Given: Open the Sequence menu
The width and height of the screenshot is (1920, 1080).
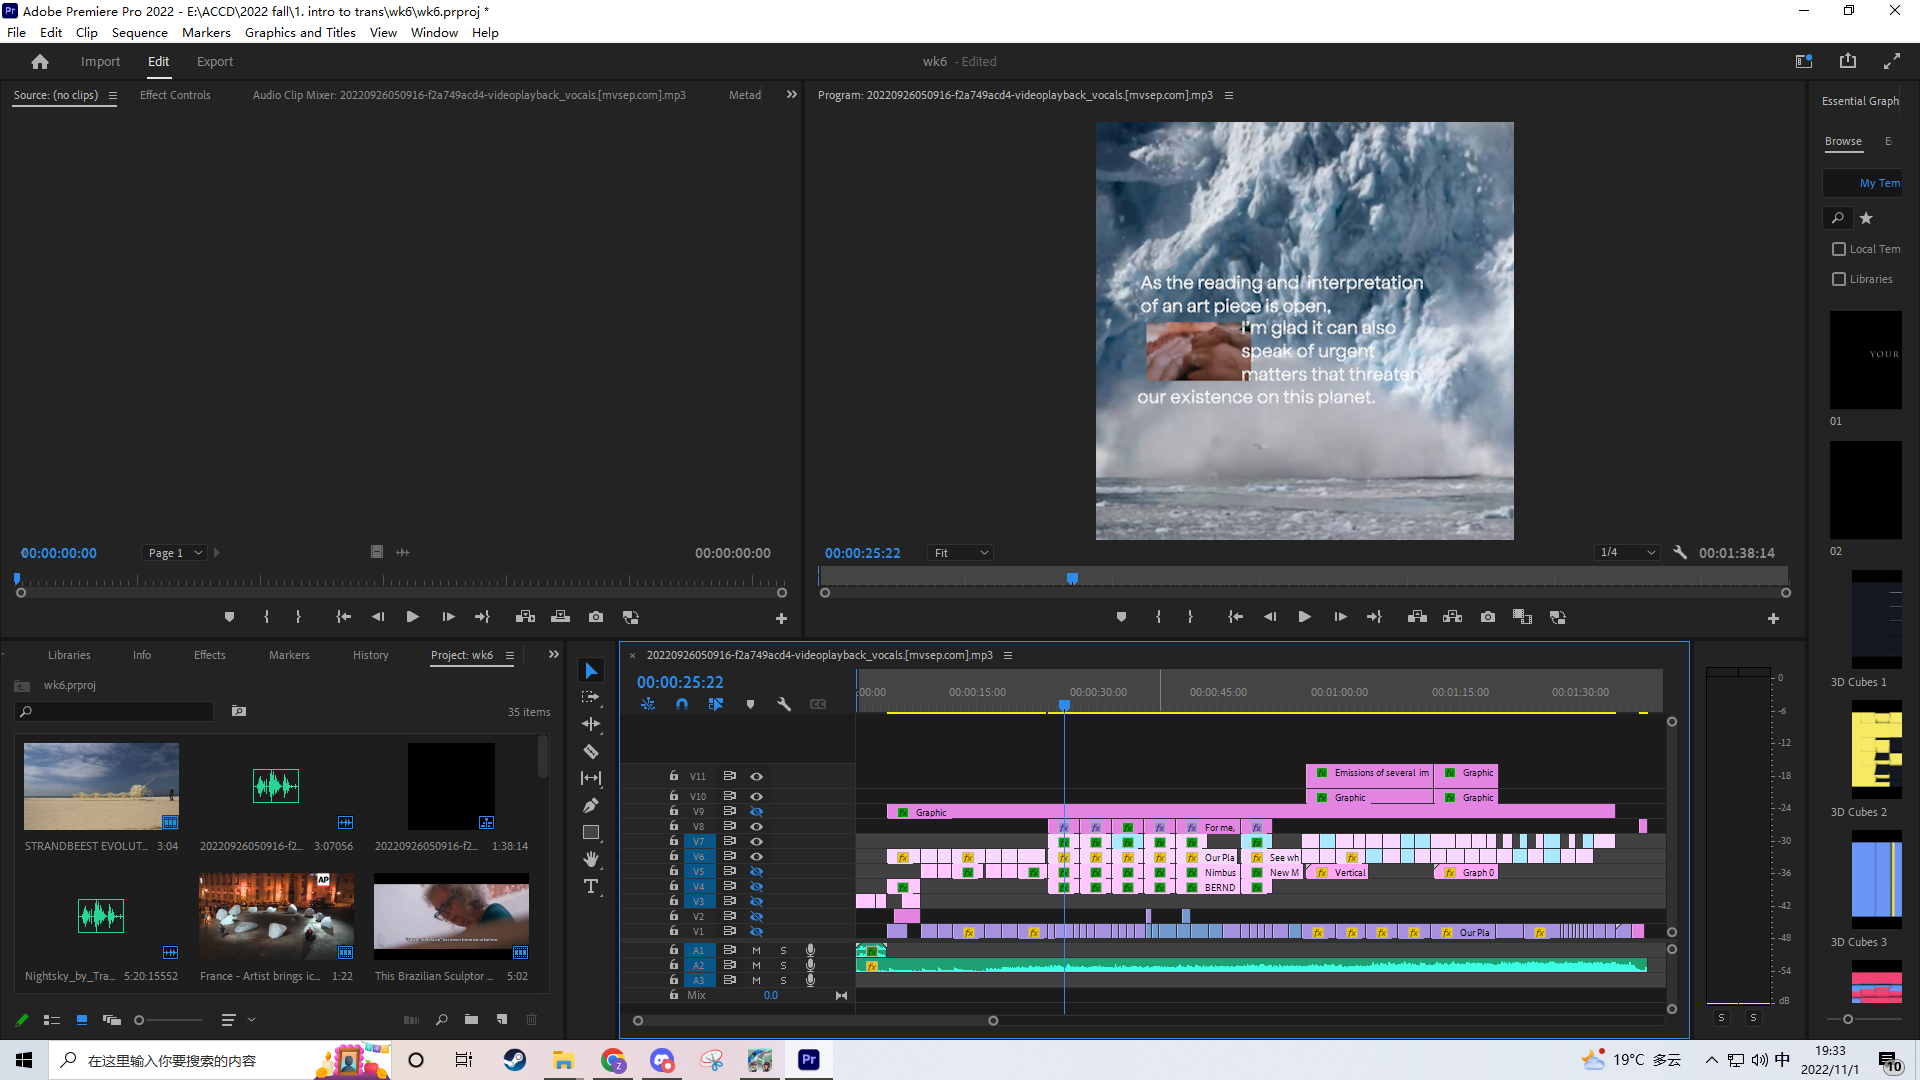Looking at the screenshot, I should pos(139,32).
